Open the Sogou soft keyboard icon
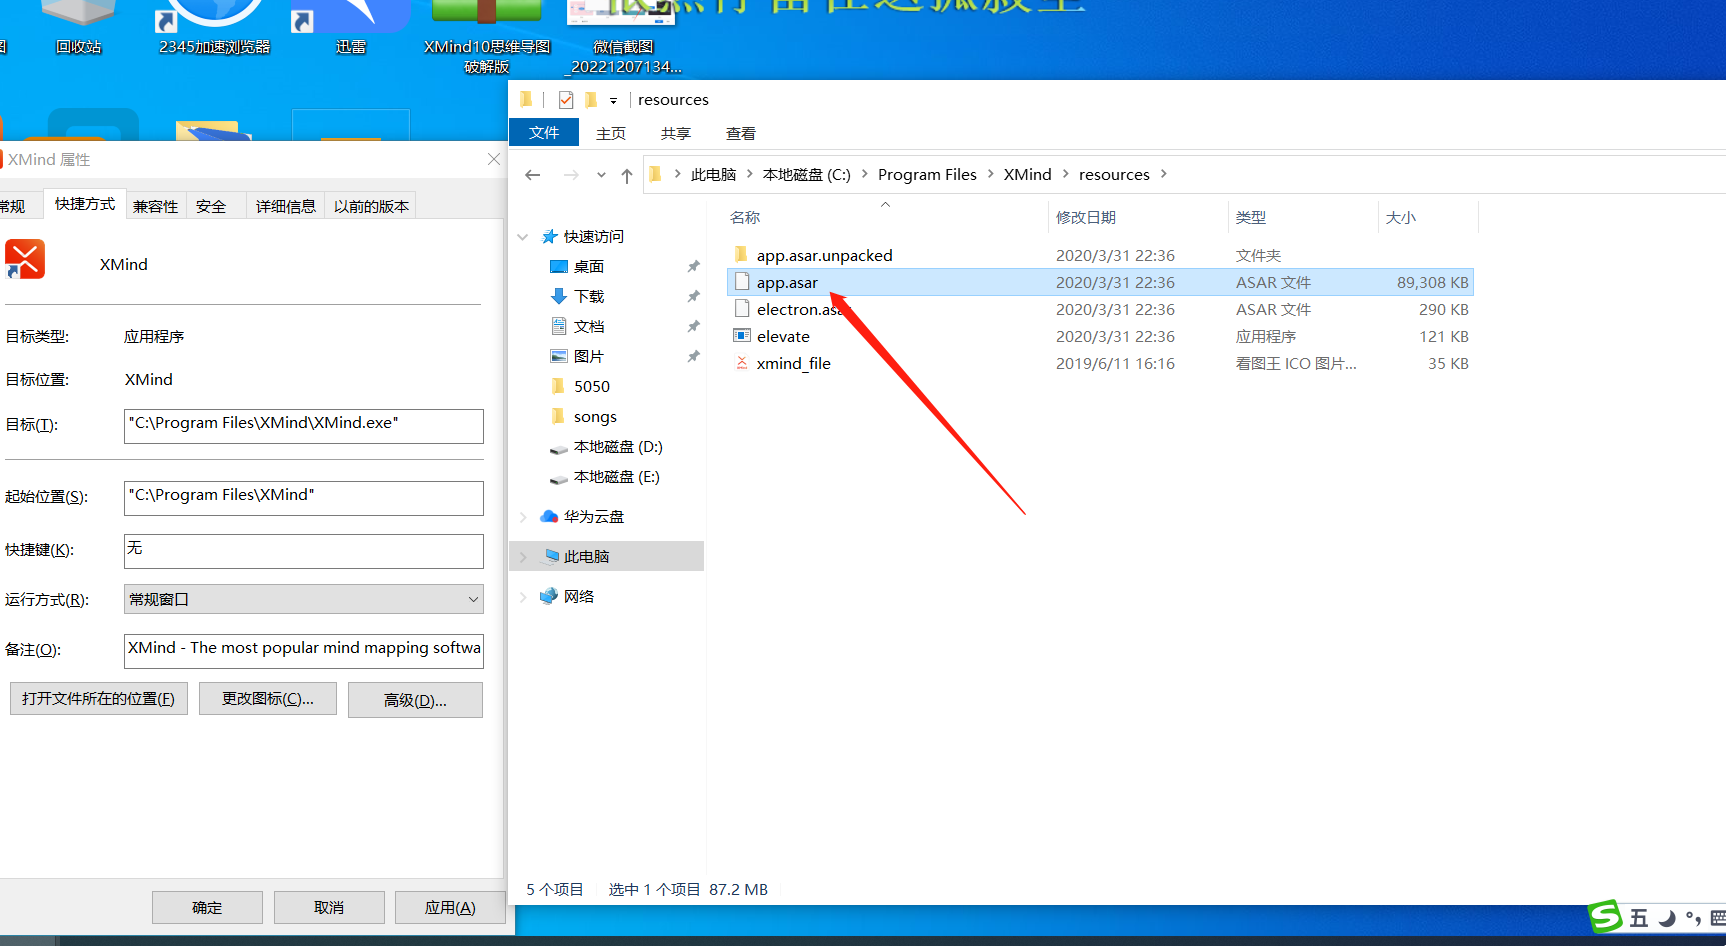1726x946 pixels. (x=1718, y=918)
